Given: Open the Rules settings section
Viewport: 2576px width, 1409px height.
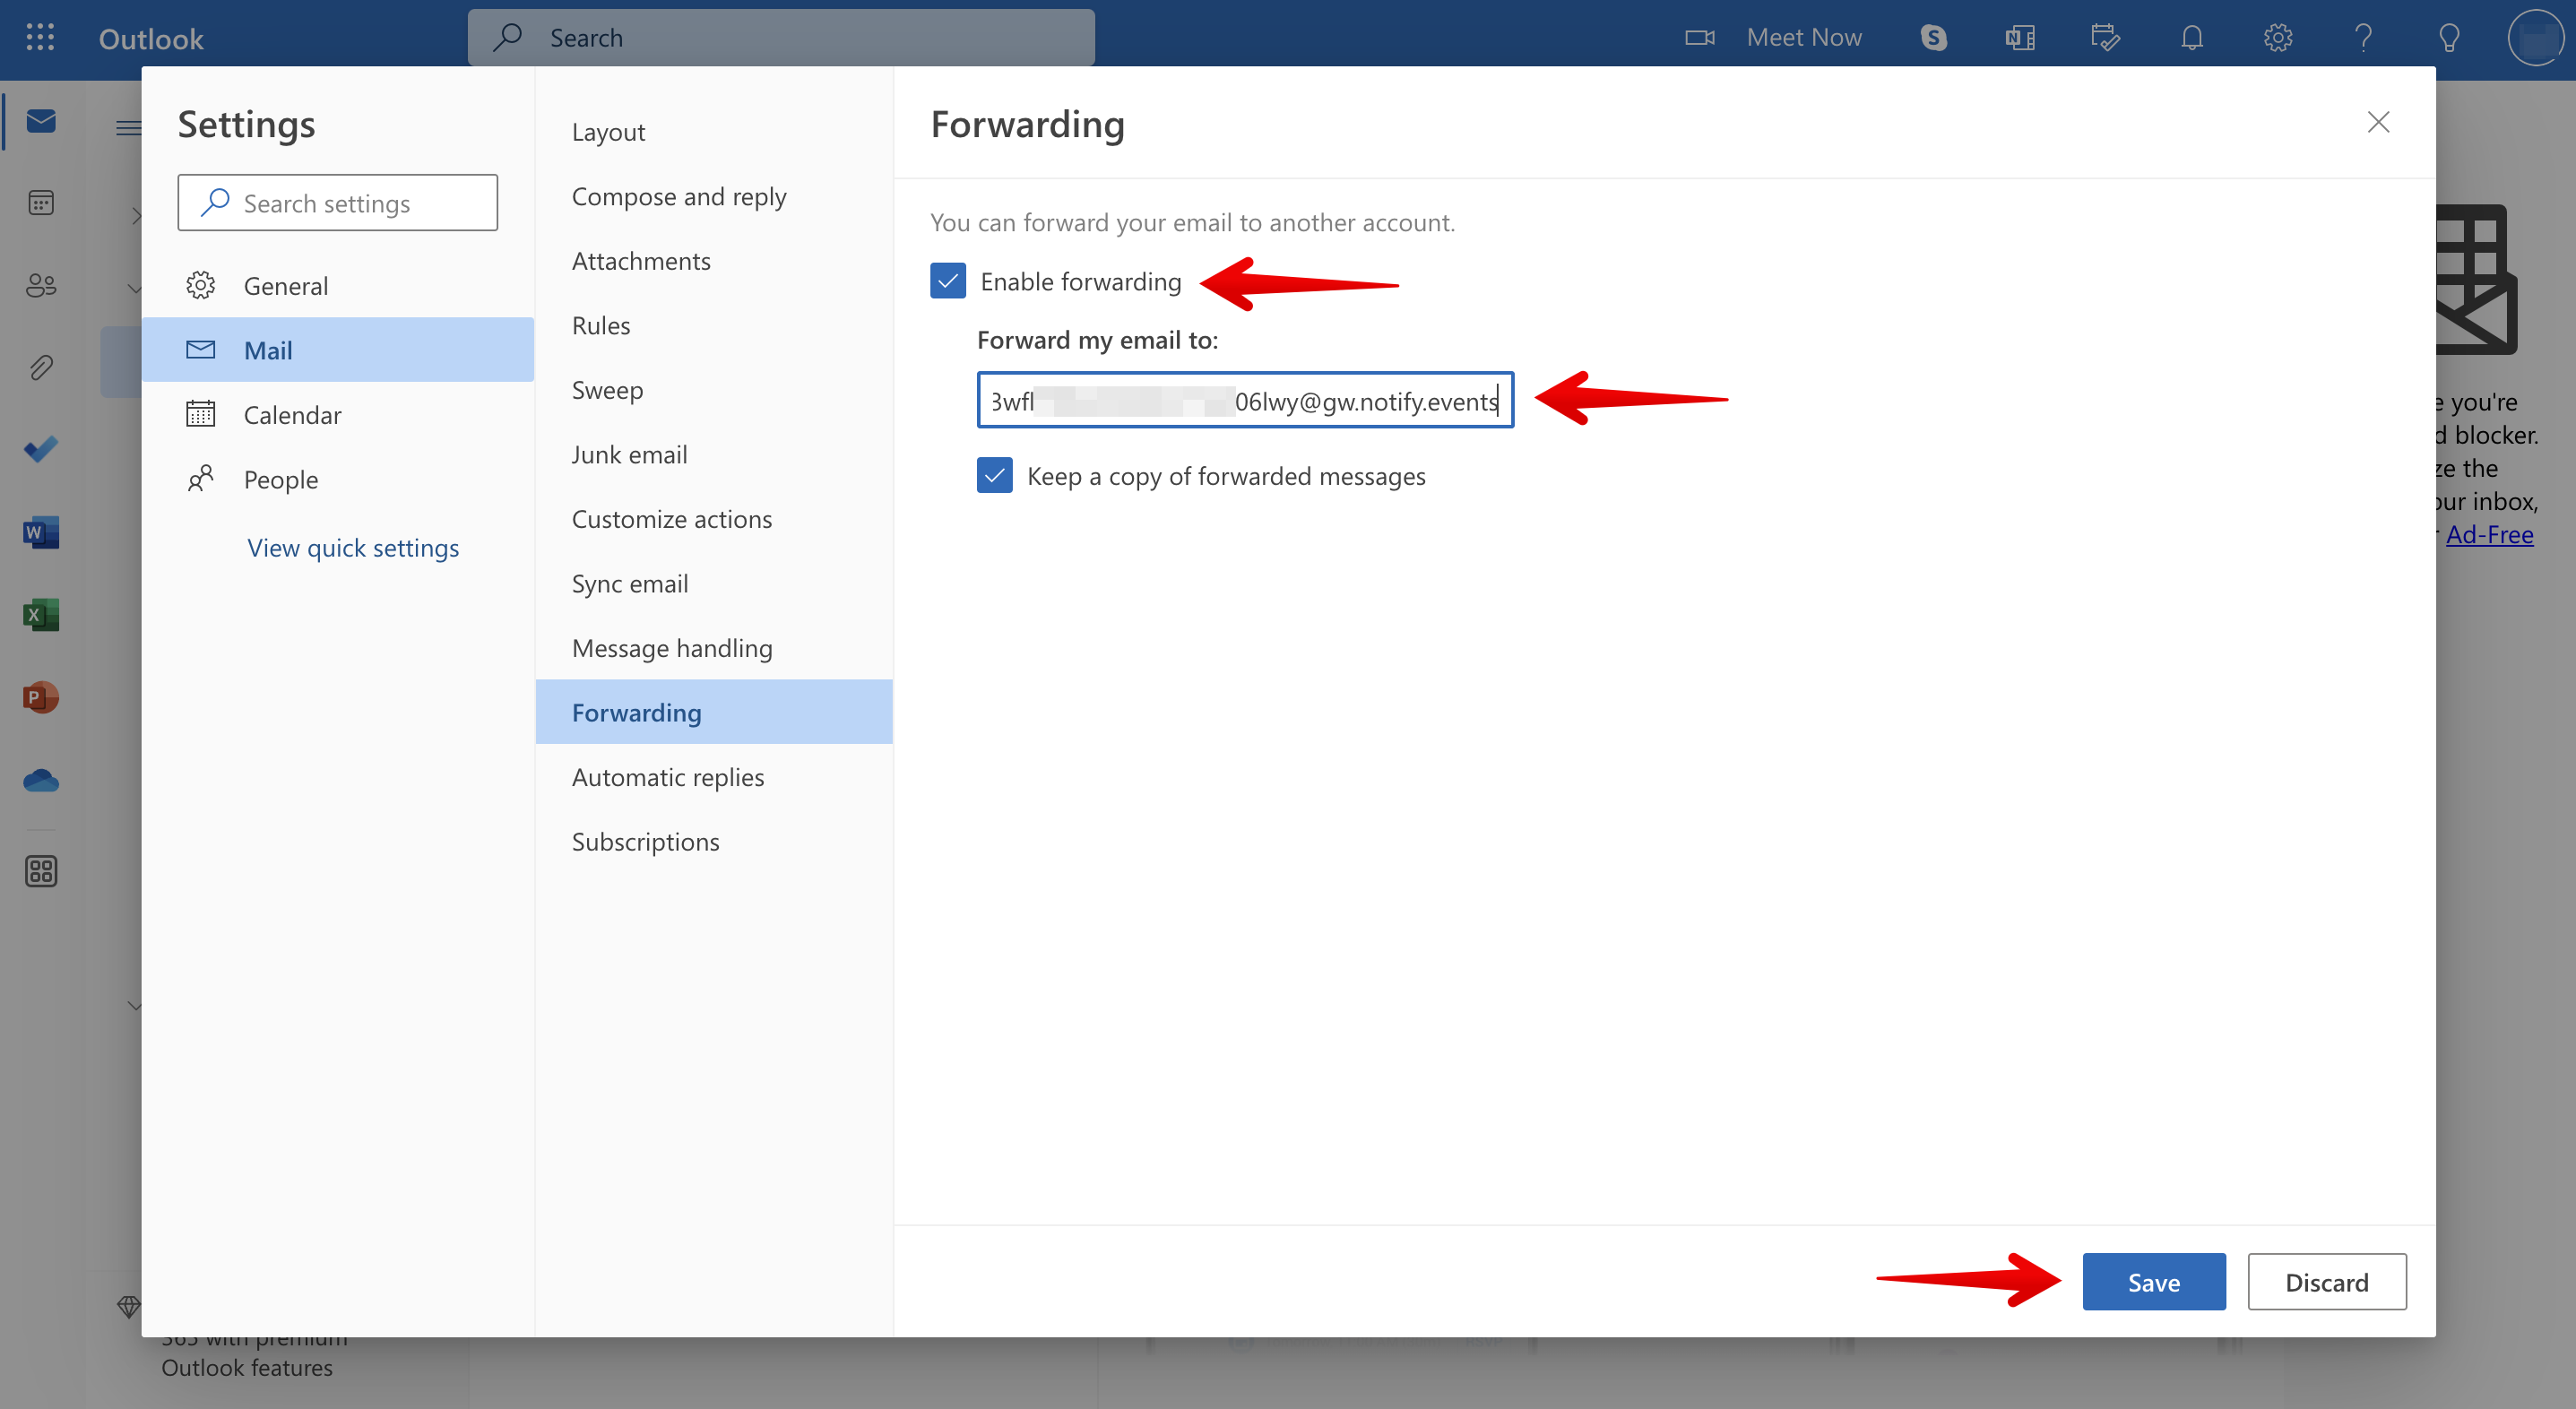Looking at the screenshot, I should point(600,325).
